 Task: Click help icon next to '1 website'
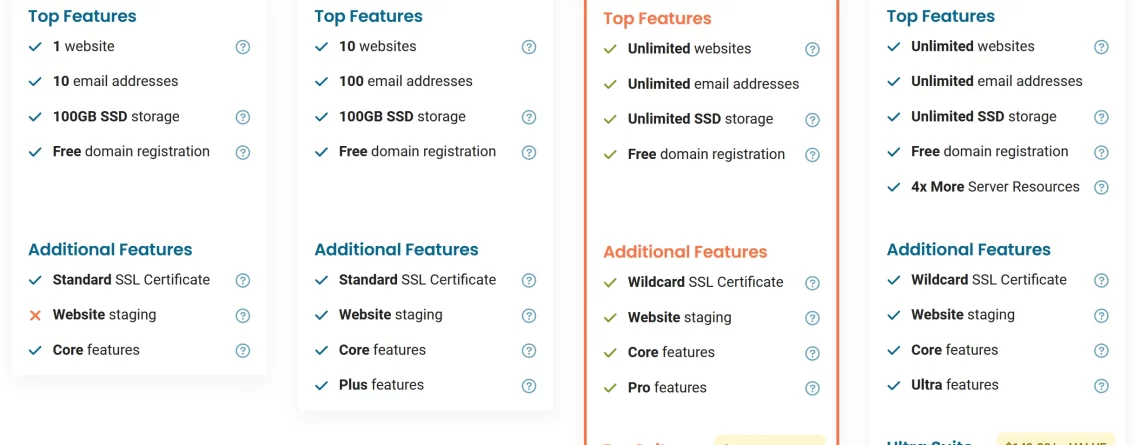pos(243,47)
